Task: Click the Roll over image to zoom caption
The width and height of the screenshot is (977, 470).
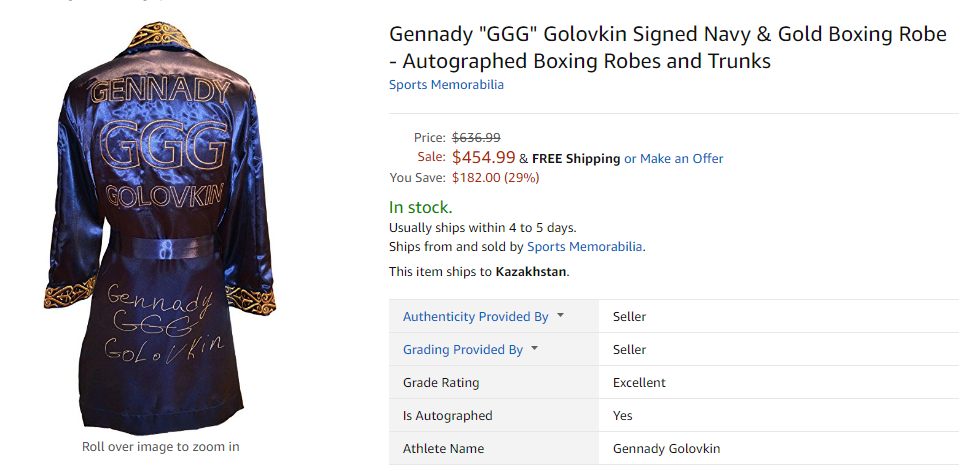Action: tap(160, 447)
